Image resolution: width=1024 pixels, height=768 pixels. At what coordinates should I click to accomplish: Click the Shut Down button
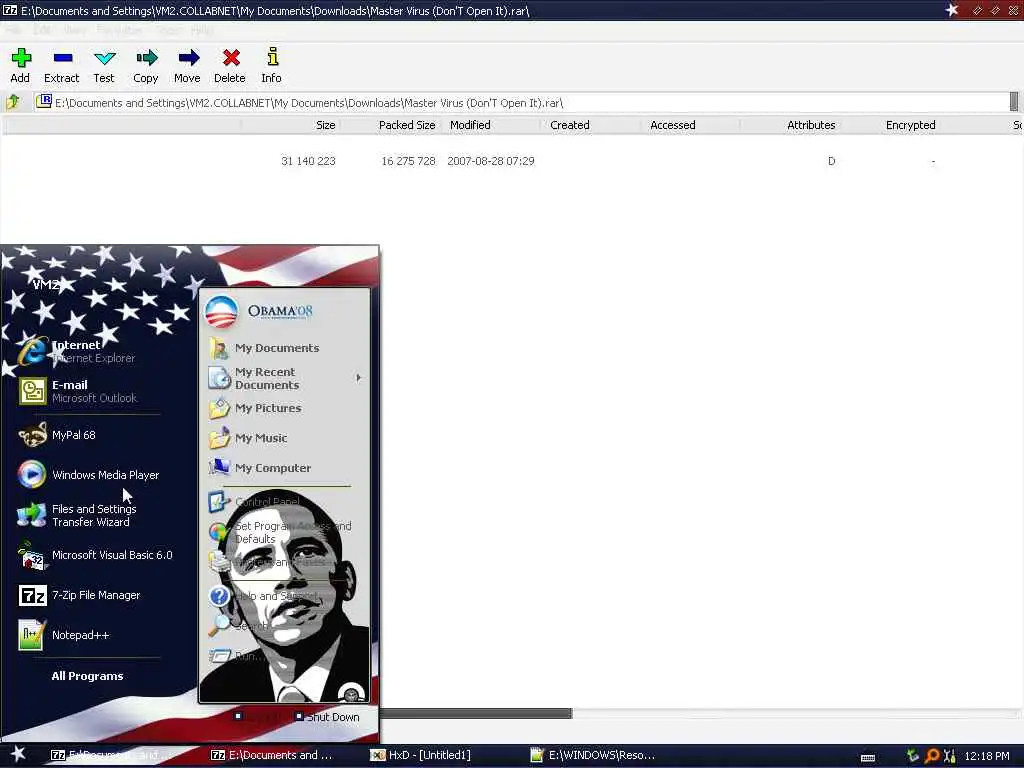327,716
